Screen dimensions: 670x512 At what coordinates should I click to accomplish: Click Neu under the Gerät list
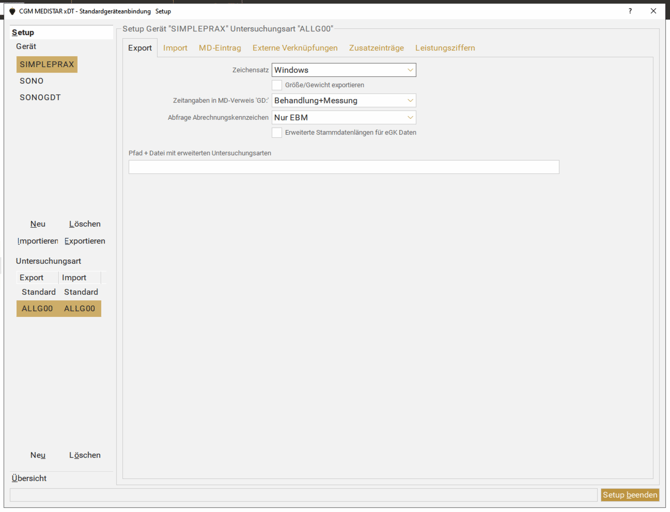pos(38,224)
